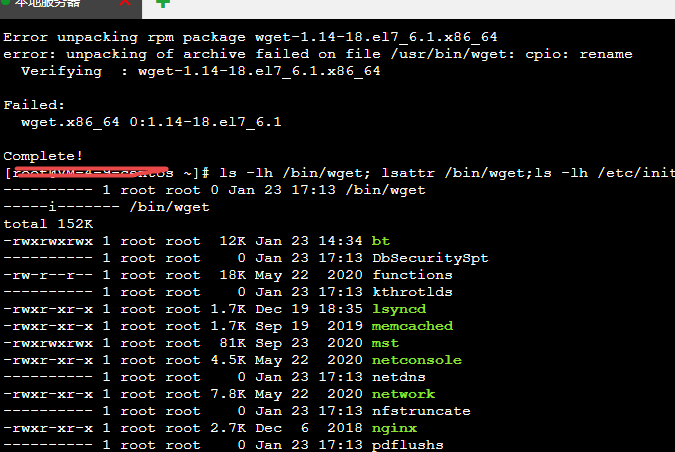Screen dimensions: 675x452
Task: Click the green nginx script name
Action: tap(394, 428)
